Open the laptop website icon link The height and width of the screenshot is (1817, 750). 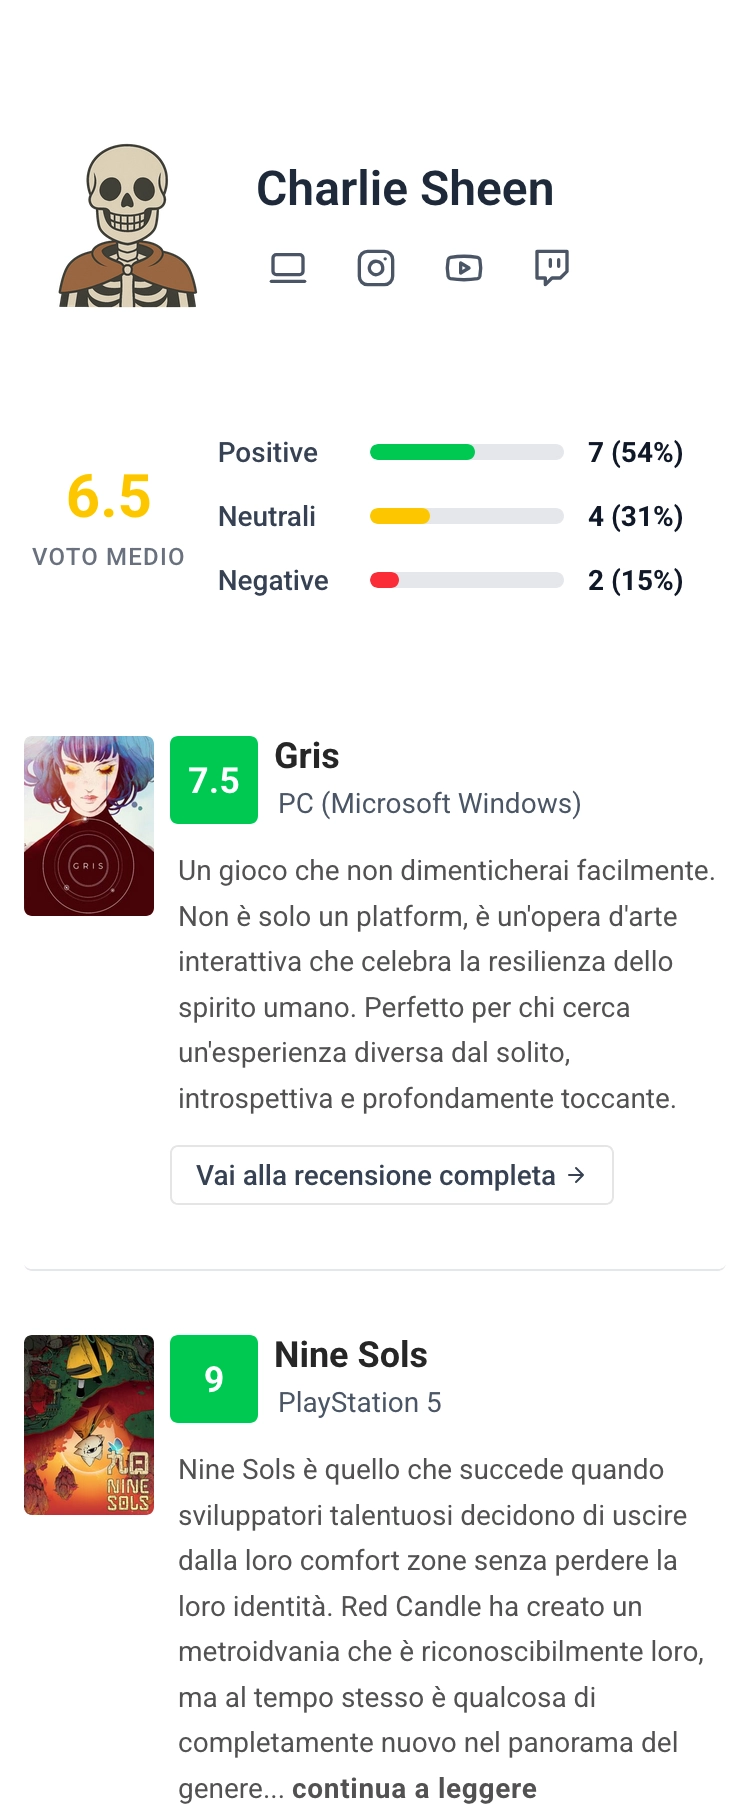click(288, 268)
